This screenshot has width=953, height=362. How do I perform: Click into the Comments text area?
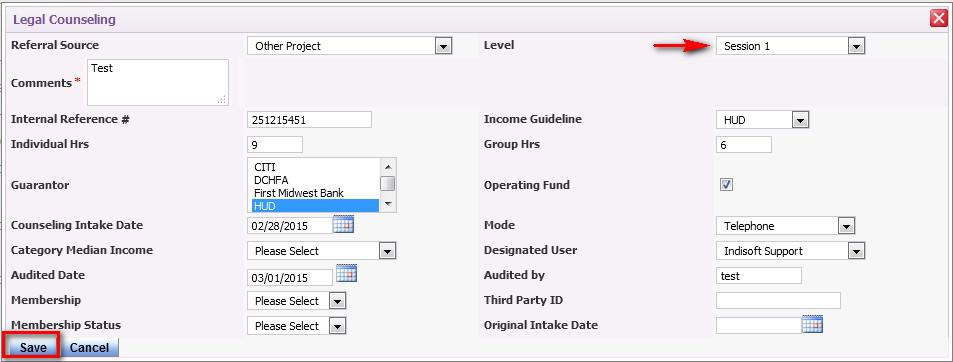(x=158, y=83)
